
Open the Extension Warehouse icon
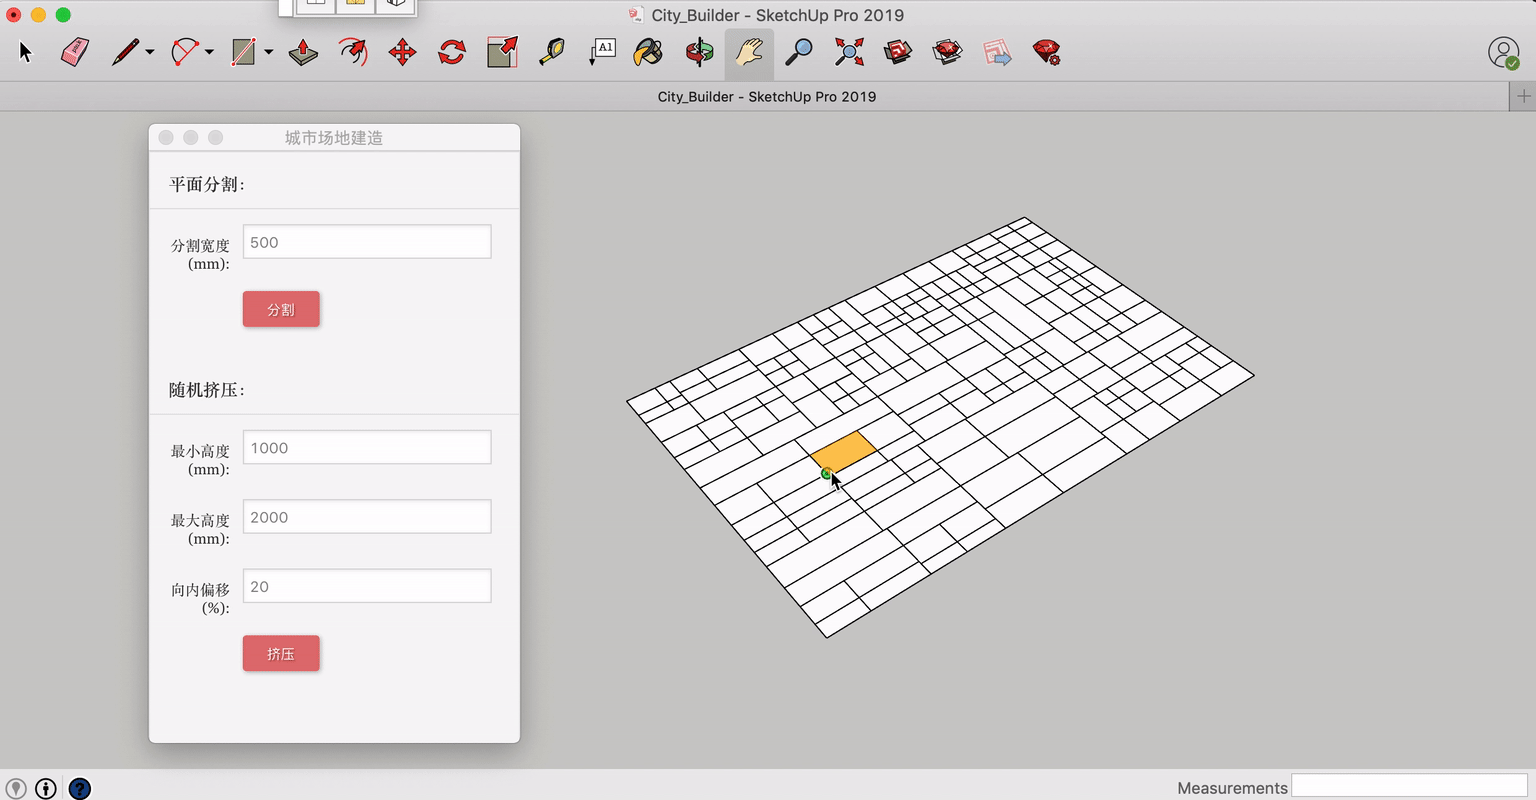click(947, 52)
